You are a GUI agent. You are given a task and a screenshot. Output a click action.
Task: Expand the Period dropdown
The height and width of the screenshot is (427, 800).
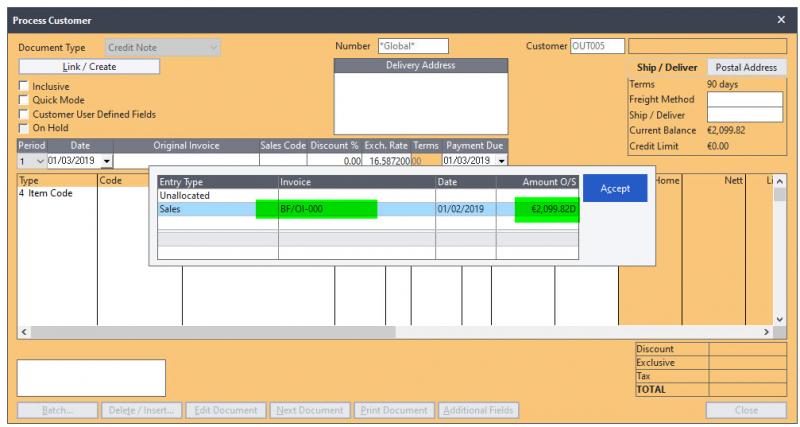point(40,160)
